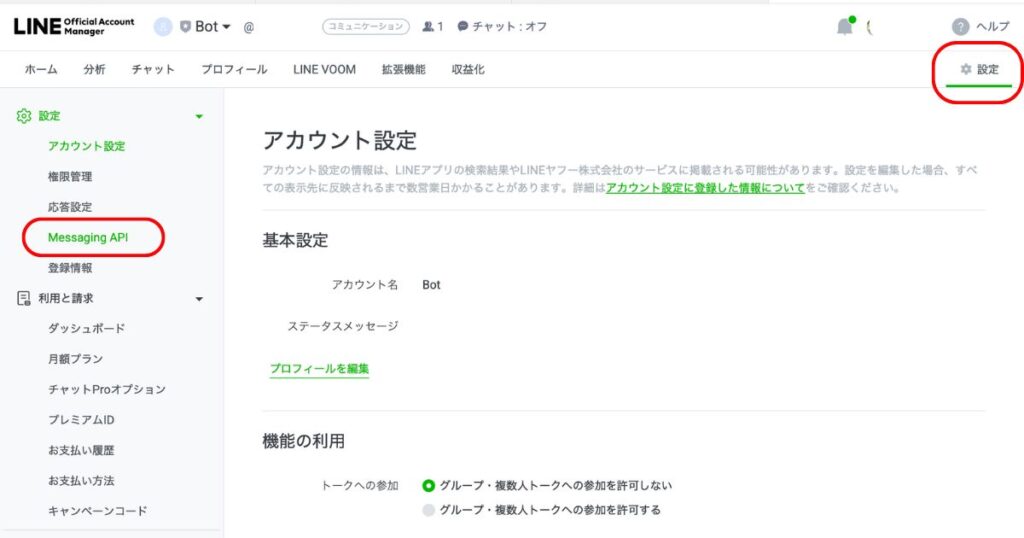Open ダッシュボード in the sidebar

[x=86, y=328]
